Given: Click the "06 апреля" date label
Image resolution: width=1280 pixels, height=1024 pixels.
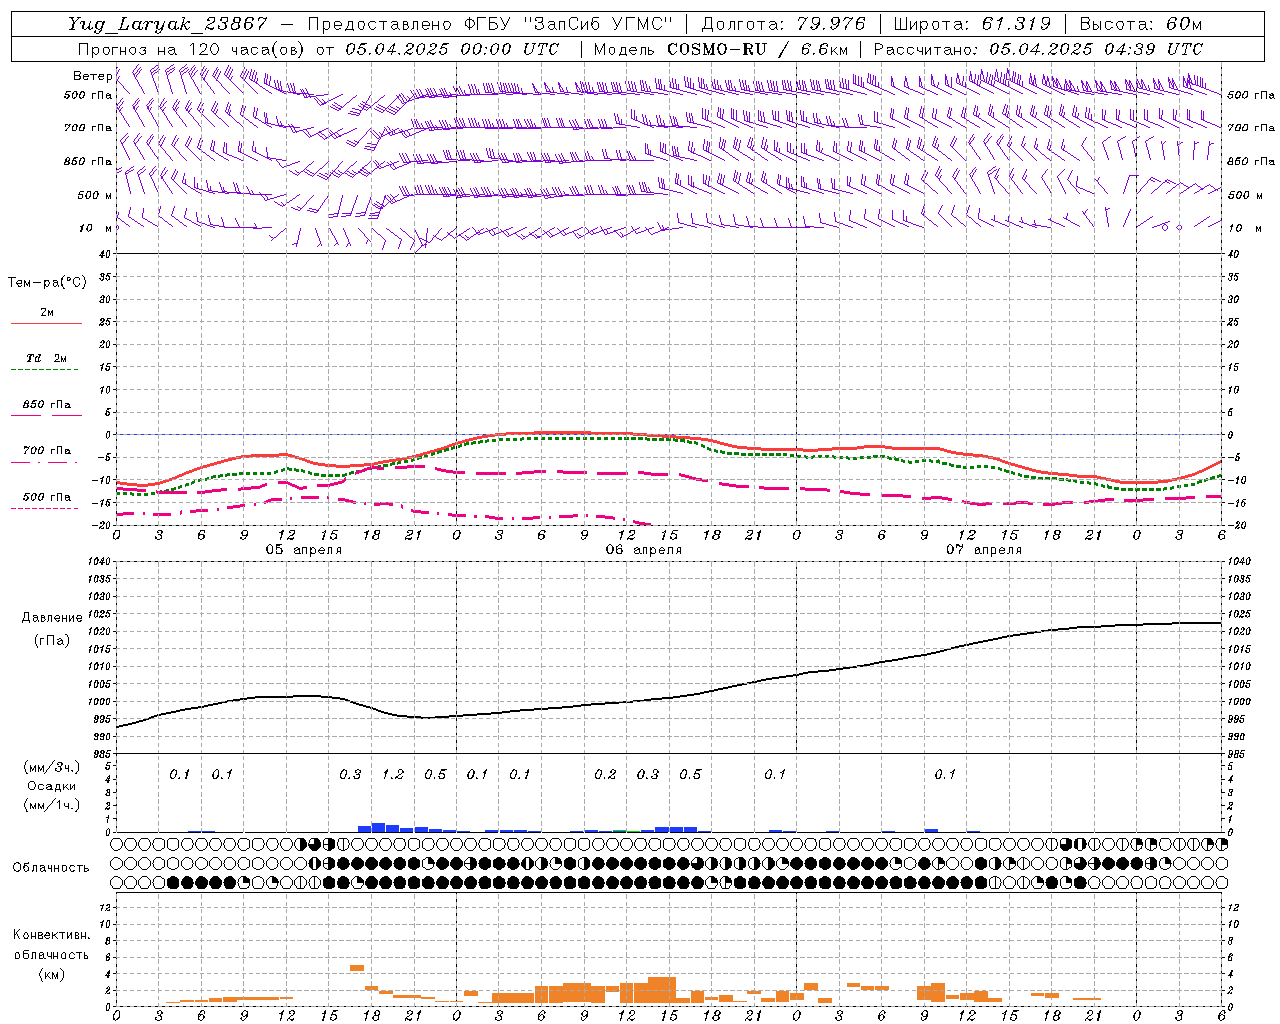Looking at the screenshot, I should click(643, 550).
